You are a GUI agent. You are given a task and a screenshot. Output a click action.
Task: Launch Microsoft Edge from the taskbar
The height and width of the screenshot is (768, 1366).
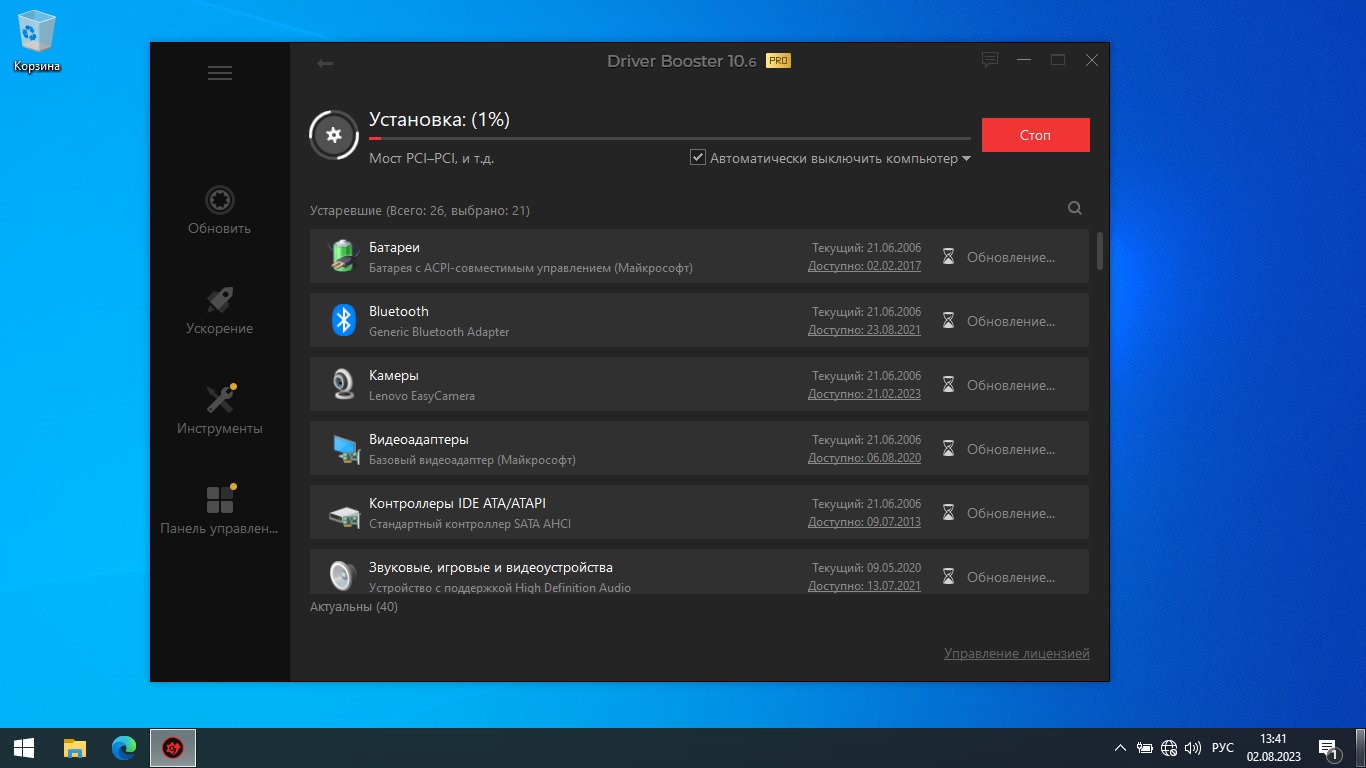pyautogui.click(x=124, y=747)
